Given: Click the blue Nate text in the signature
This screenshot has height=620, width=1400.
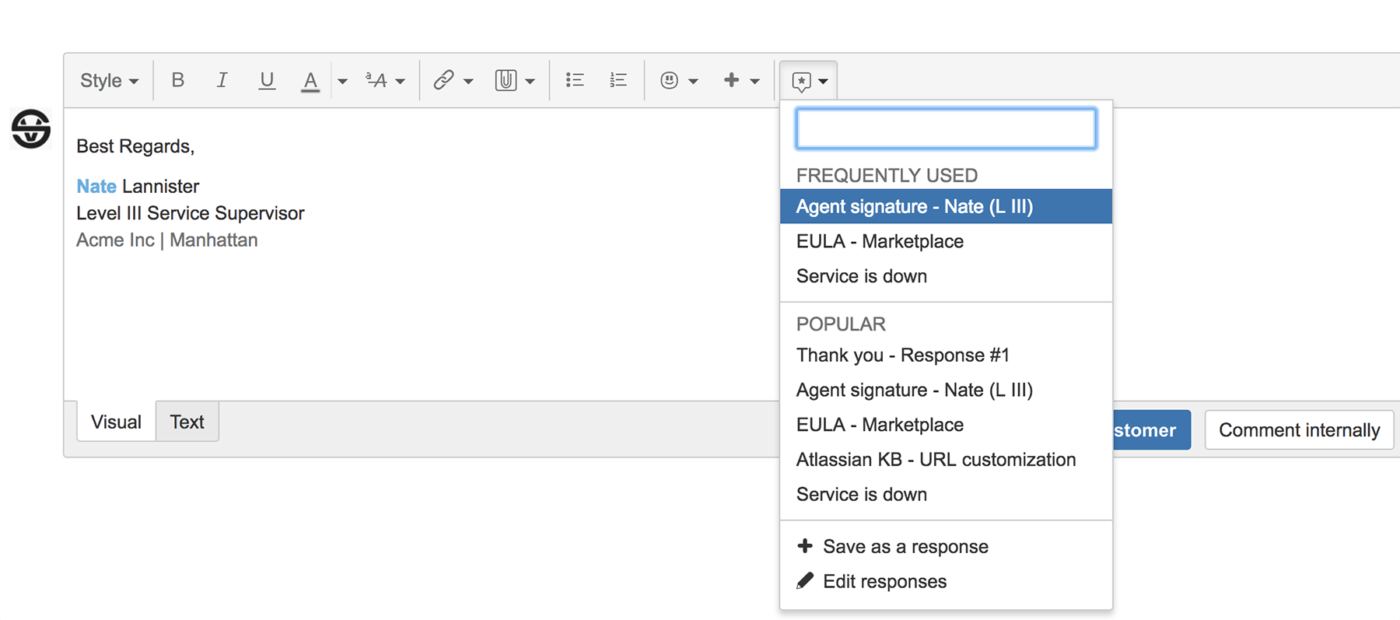Looking at the screenshot, I should (x=96, y=186).
